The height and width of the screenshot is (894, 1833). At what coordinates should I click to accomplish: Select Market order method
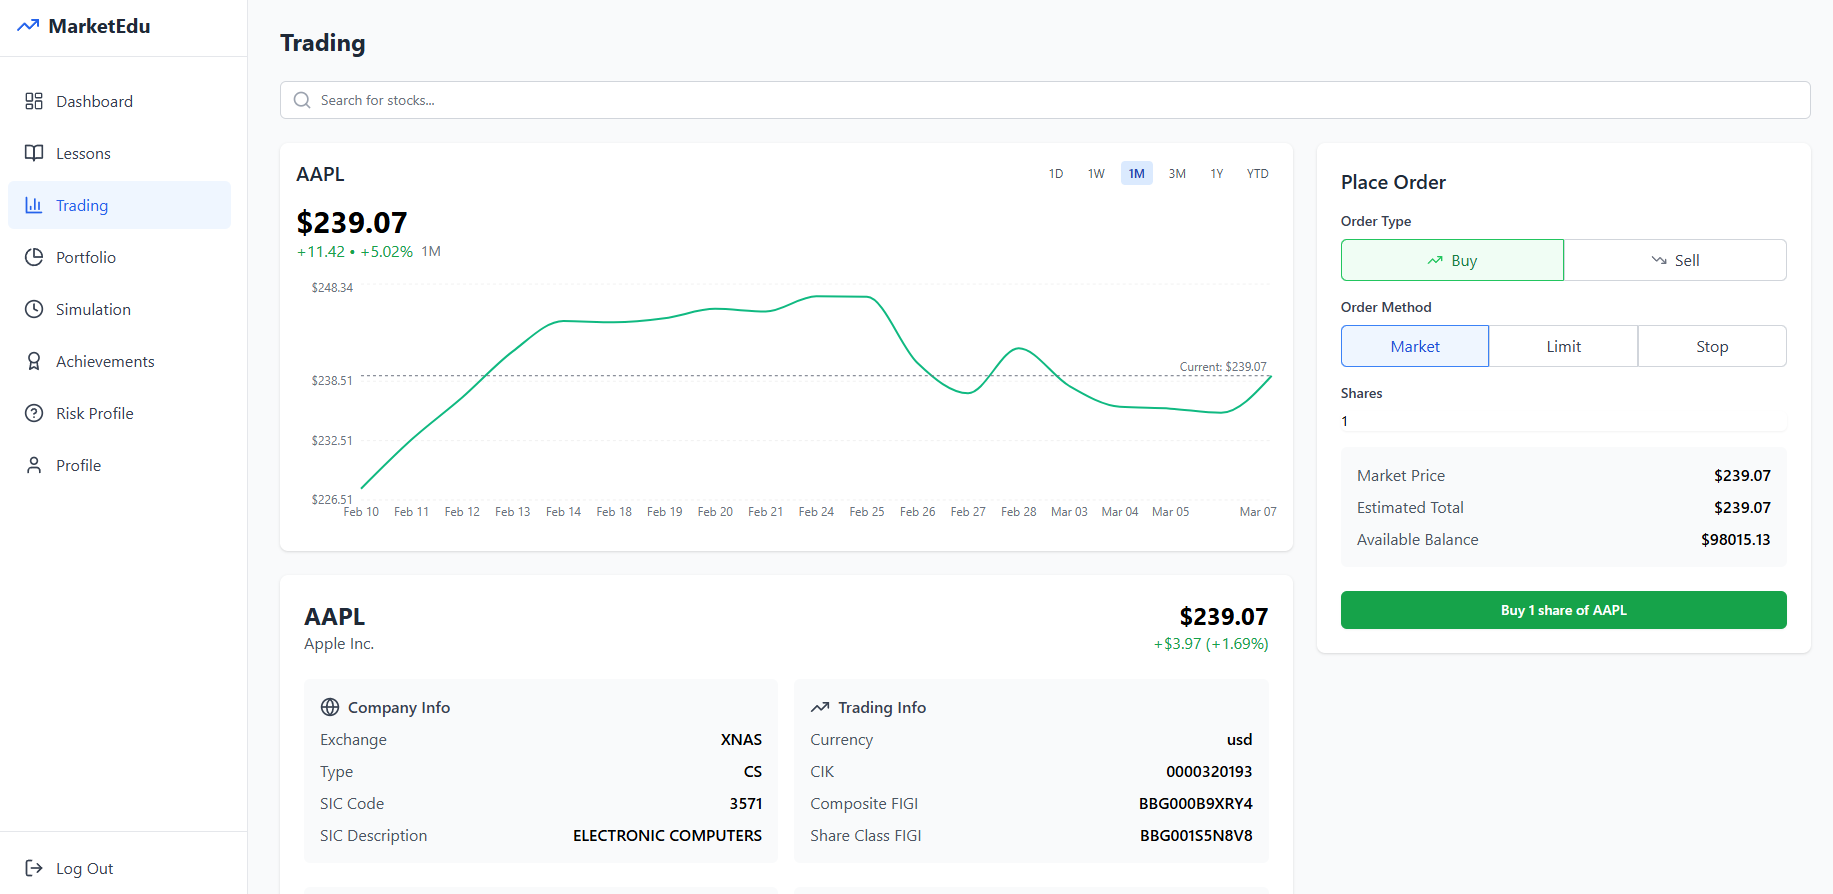(x=1415, y=346)
